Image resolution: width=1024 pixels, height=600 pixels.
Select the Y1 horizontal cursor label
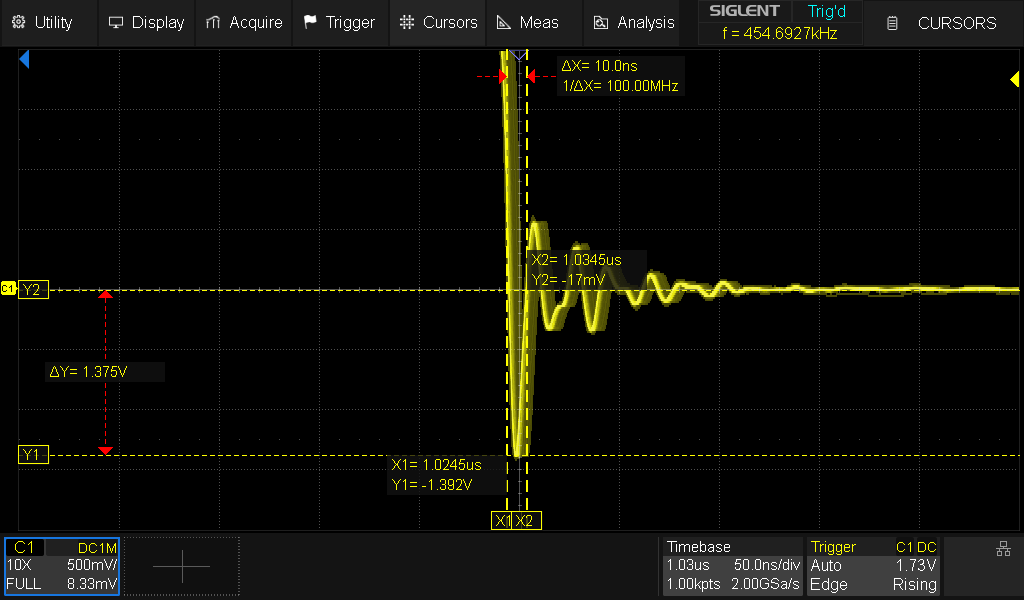(x=32, y=455)
